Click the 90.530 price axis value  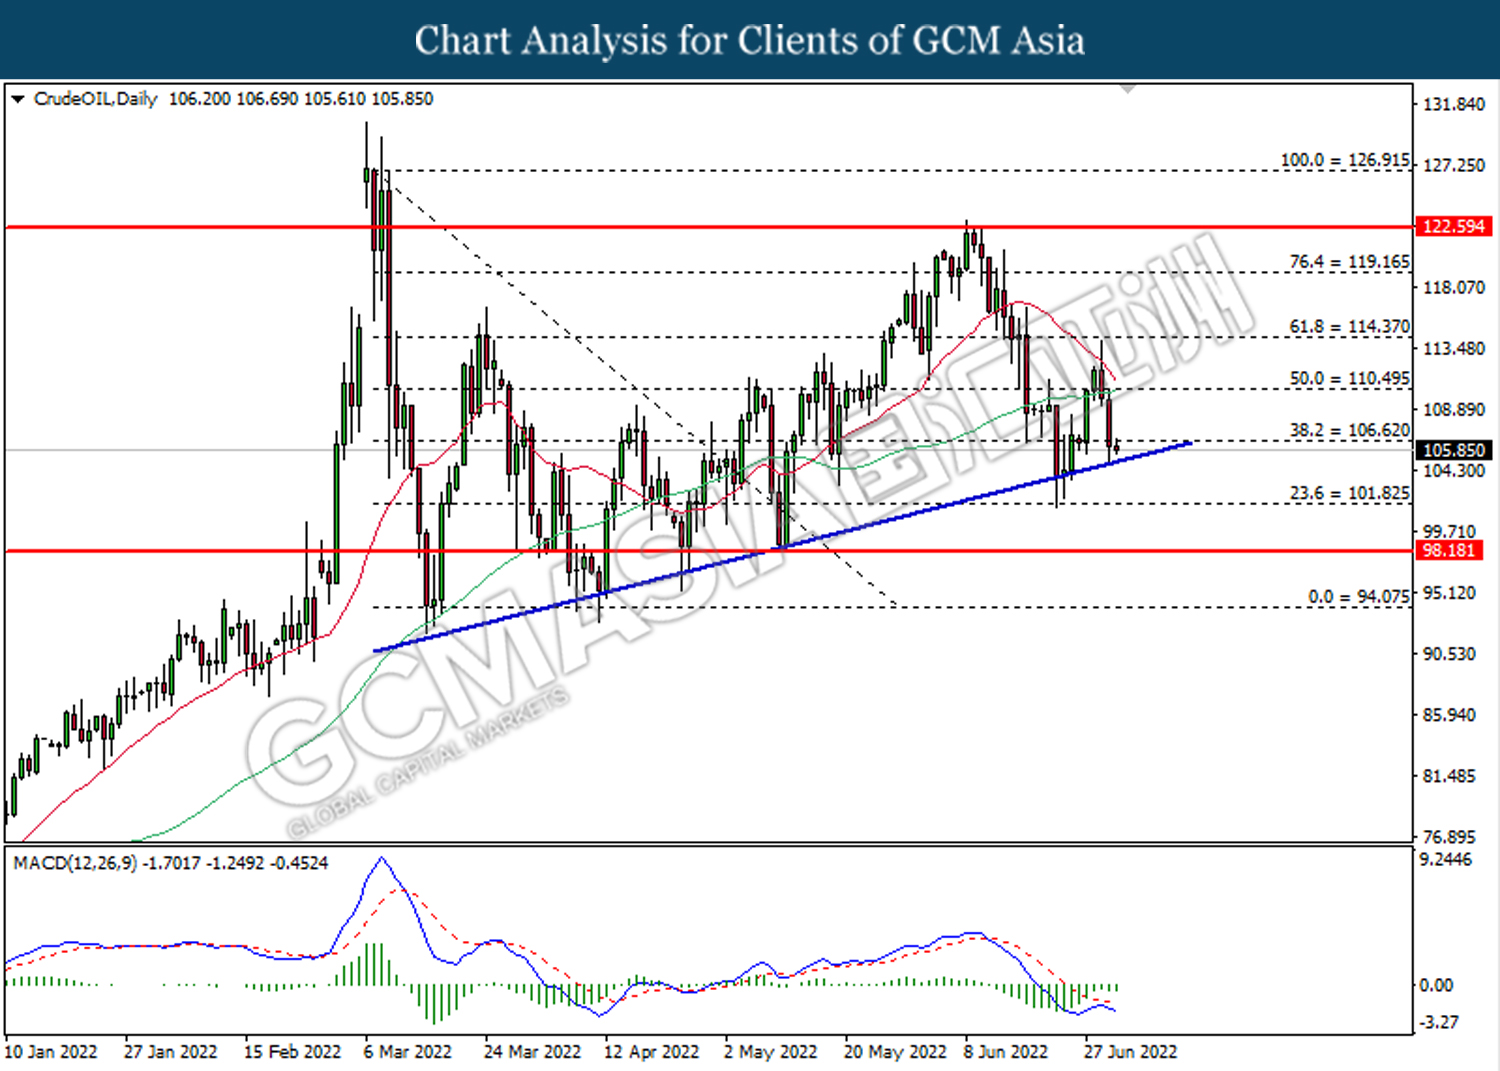tap(1449, 653)
